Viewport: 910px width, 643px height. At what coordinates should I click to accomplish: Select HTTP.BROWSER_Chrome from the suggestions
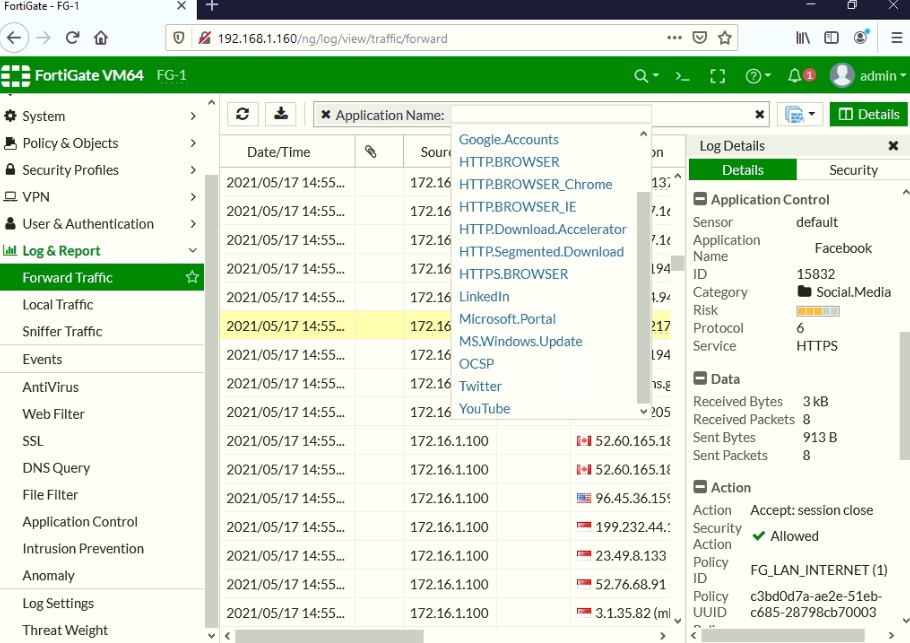[536, 184]
